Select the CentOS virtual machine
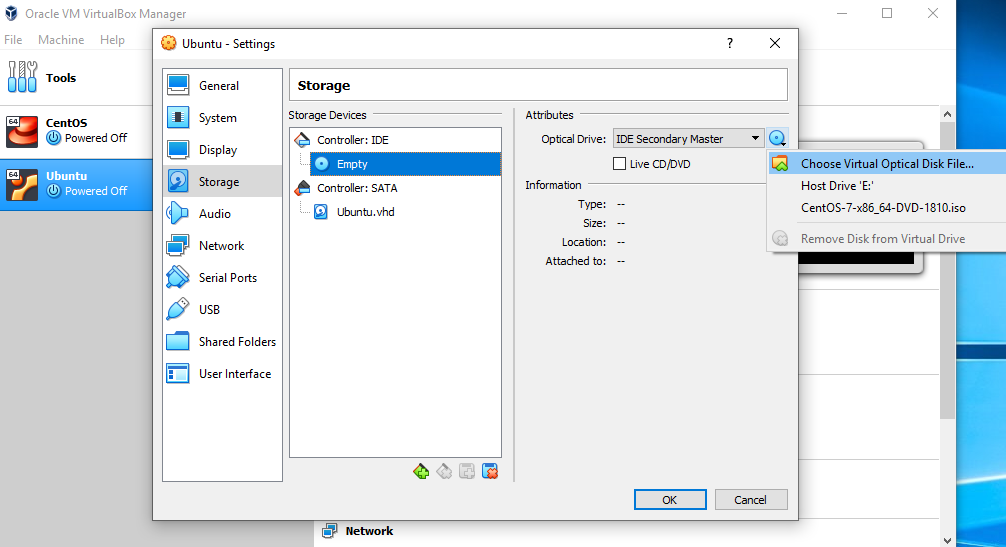 pyautogui.click(x=76, y=131)
